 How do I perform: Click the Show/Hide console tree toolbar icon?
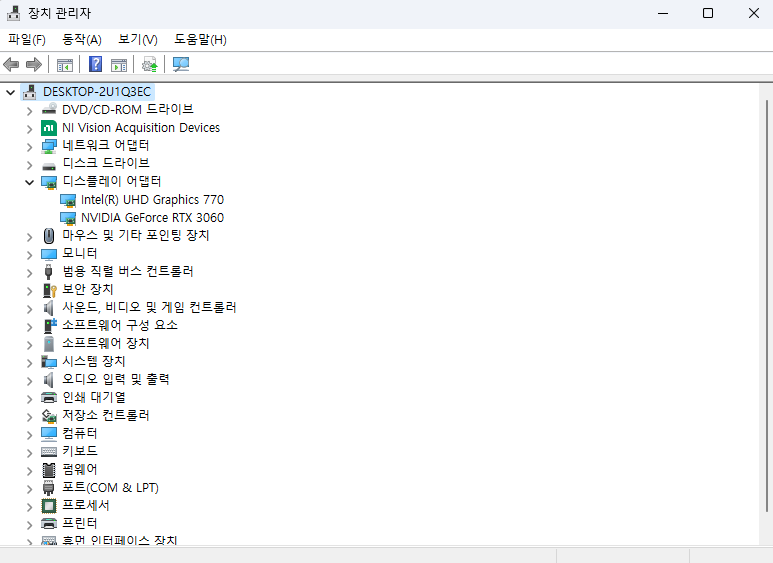(65, 65)
